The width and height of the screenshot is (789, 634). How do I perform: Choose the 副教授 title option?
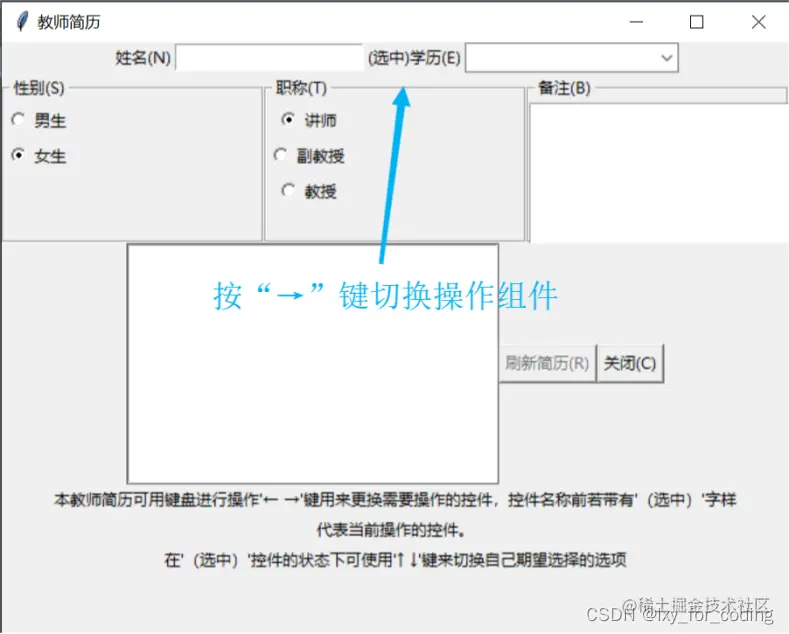pos(280,155)
